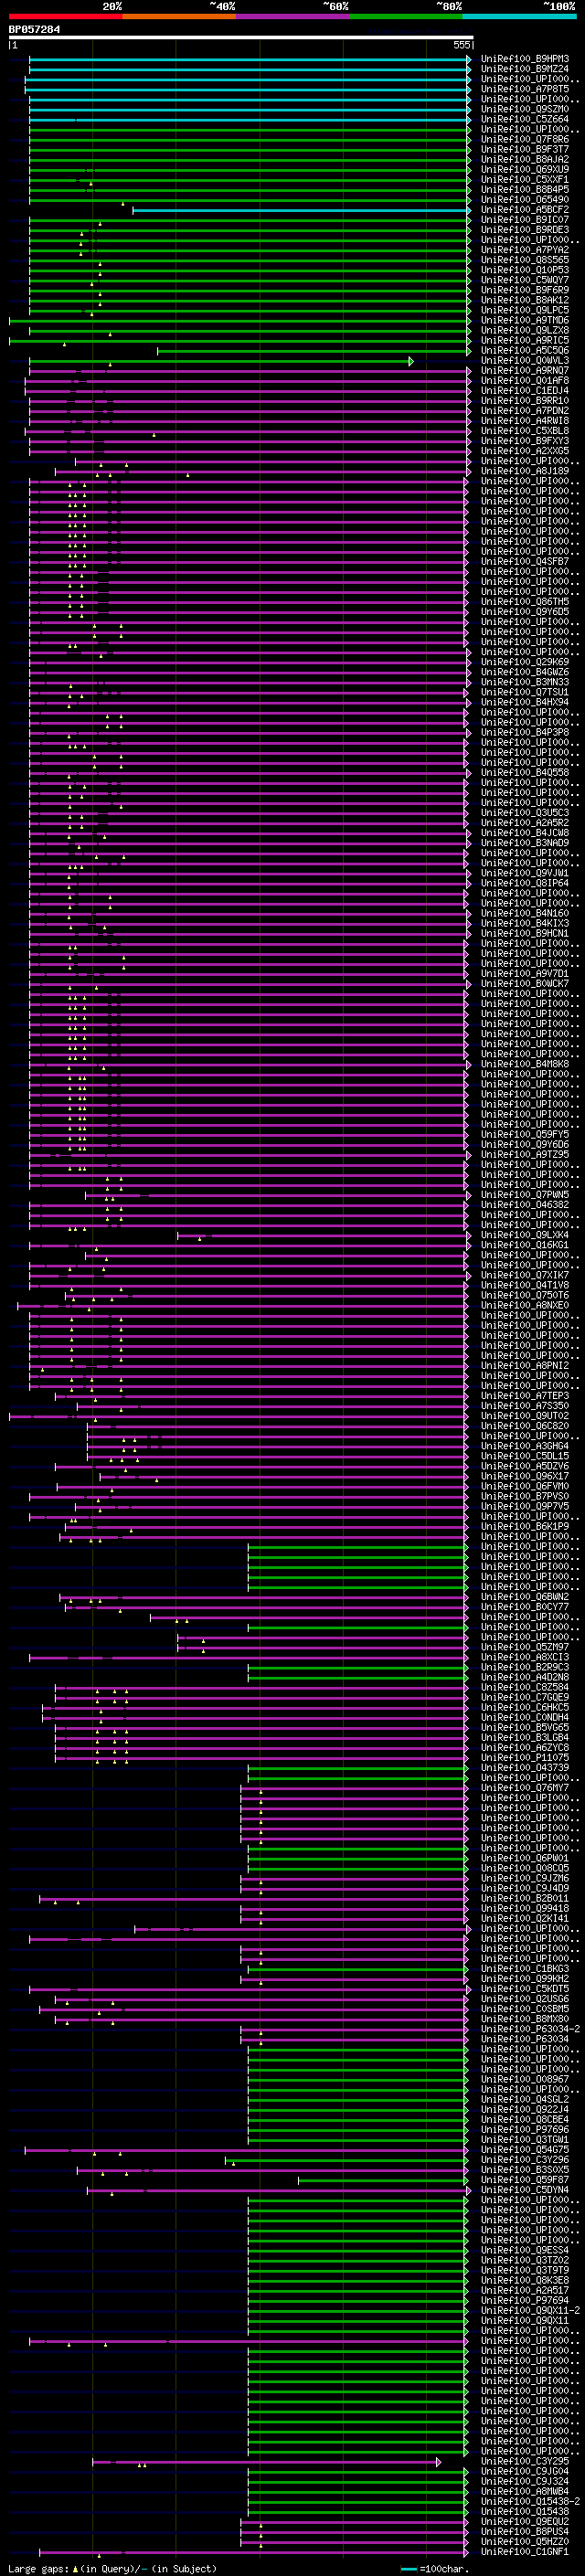The height and width of the screenshot is (2576, 585).
Task: Click hit label UniRef100_Q9ESS4
Action: click(524, 2250)
